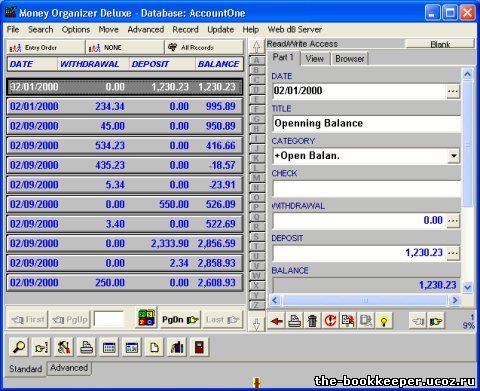Click the page number box beside PgUp
Screen dimensions: 480x391
click(109, 319)
